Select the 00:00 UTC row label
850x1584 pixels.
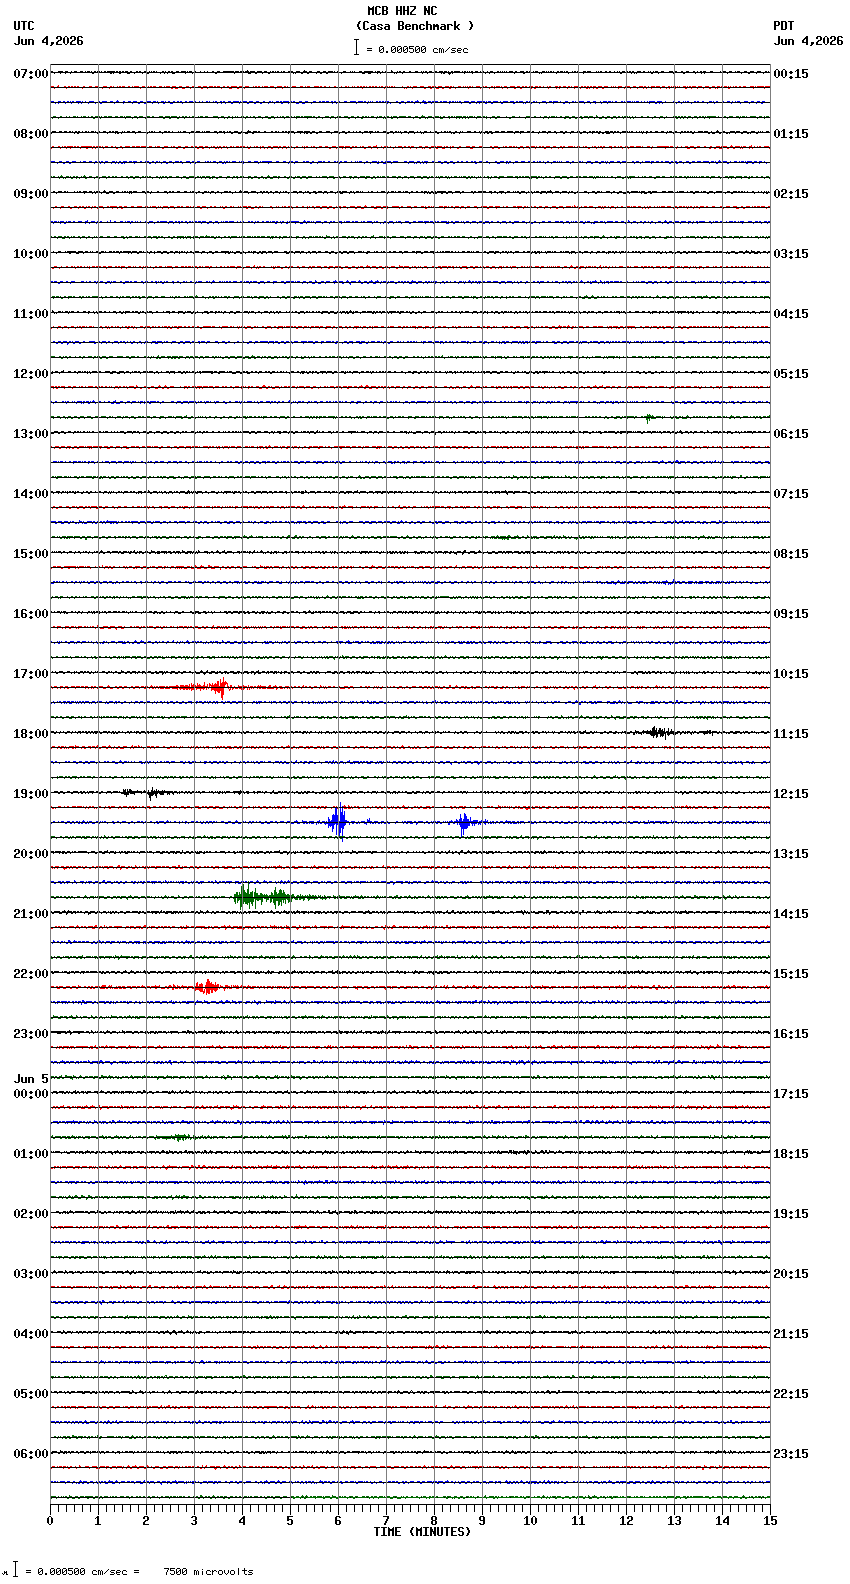(30, 1094)
